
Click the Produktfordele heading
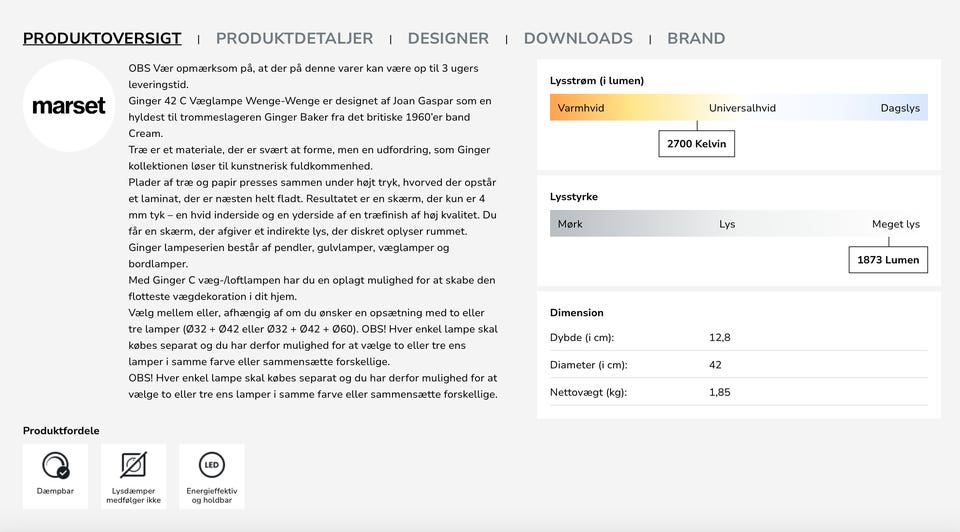coord(61,431)
